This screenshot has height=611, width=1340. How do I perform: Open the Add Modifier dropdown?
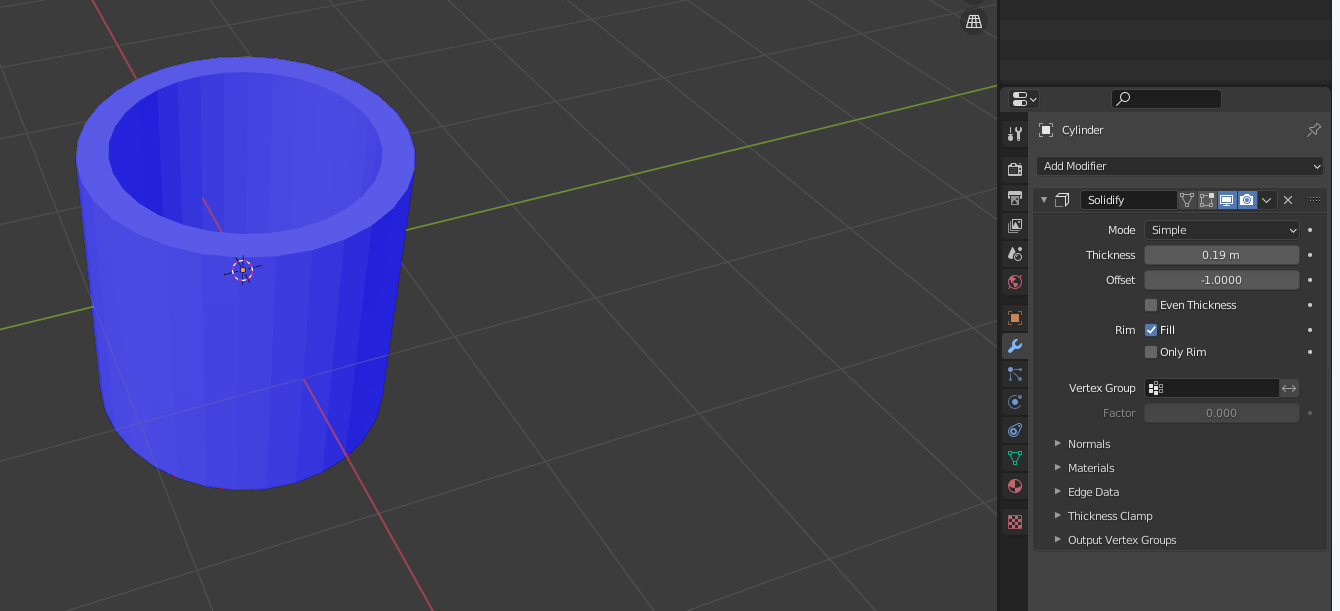pyautogui.click(x=1180, y=166)
